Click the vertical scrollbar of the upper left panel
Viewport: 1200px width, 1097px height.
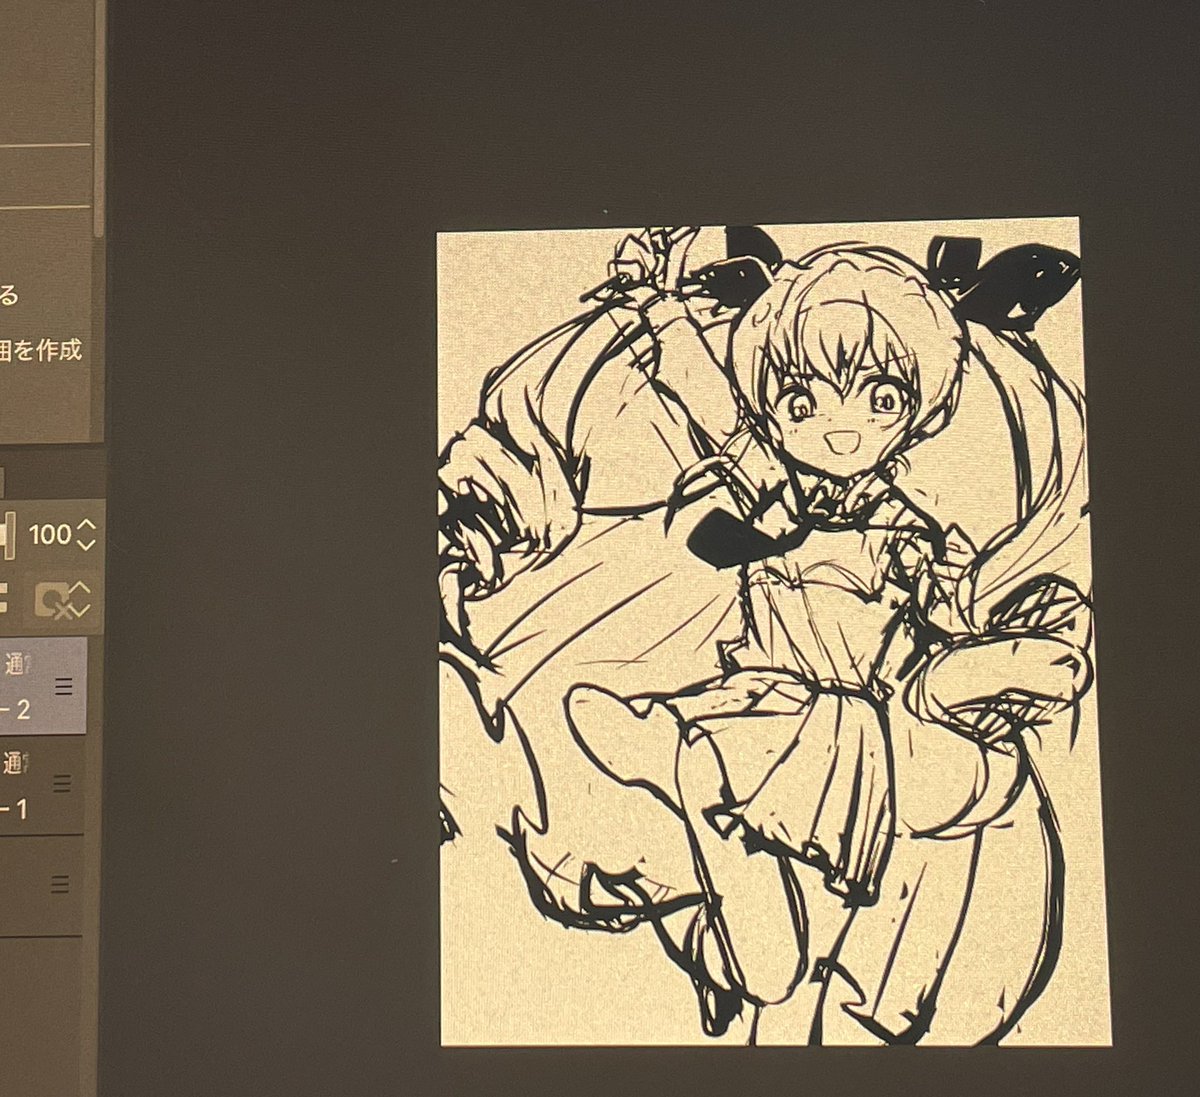click(98, 120)
